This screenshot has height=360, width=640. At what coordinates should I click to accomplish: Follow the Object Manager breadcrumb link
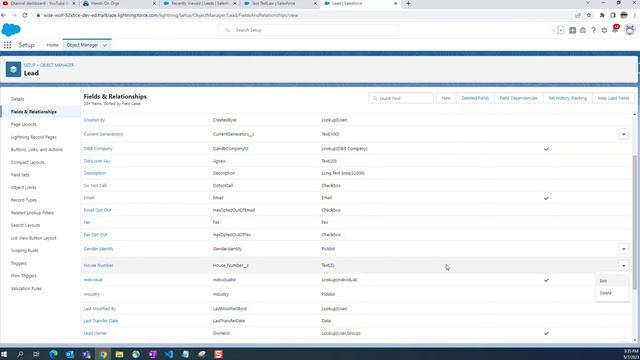click(x=57, y=65)
